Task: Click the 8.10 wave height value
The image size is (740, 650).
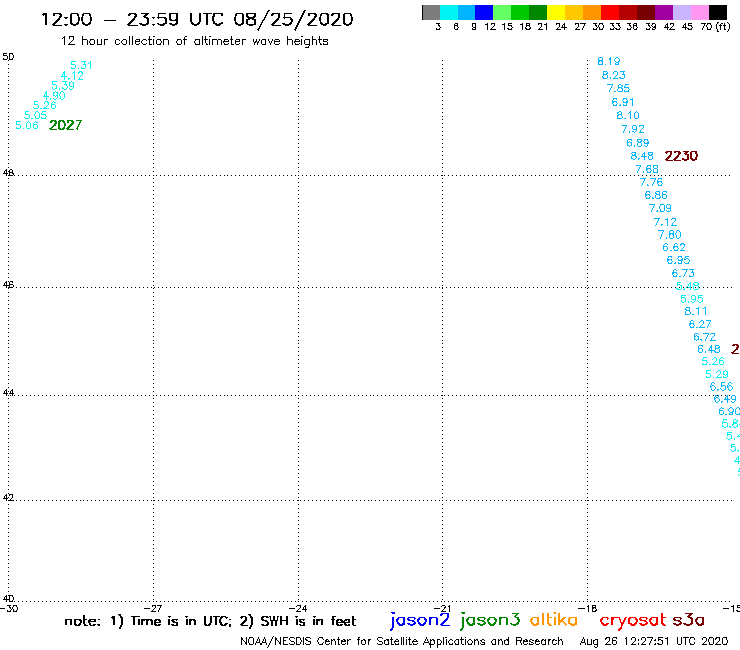Action: click(x=628, y=115)
